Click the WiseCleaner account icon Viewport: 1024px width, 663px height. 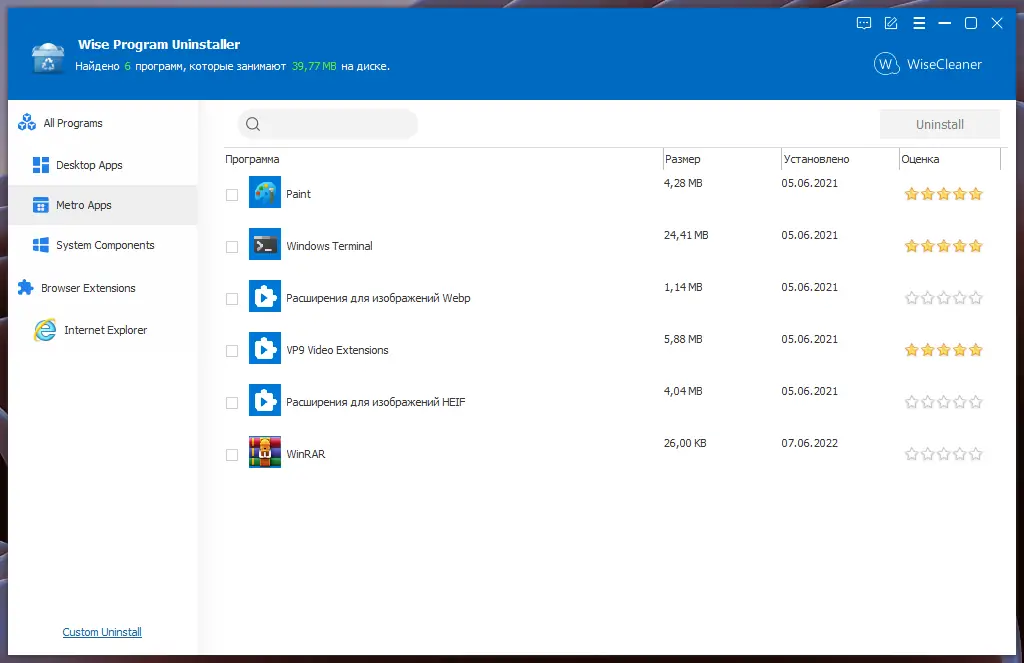point(886,64)
